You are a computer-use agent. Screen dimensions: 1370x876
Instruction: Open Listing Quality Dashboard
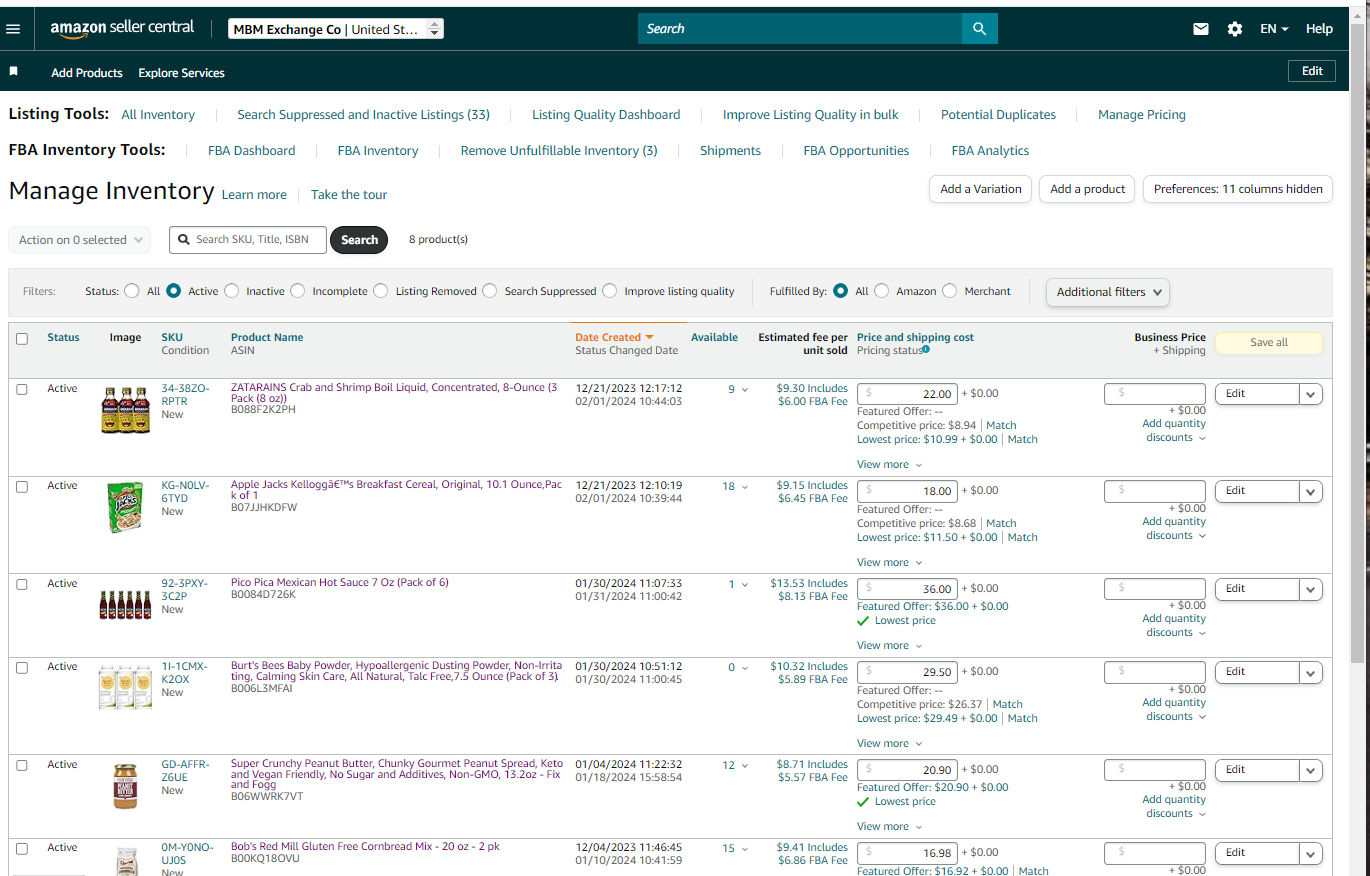606,115
